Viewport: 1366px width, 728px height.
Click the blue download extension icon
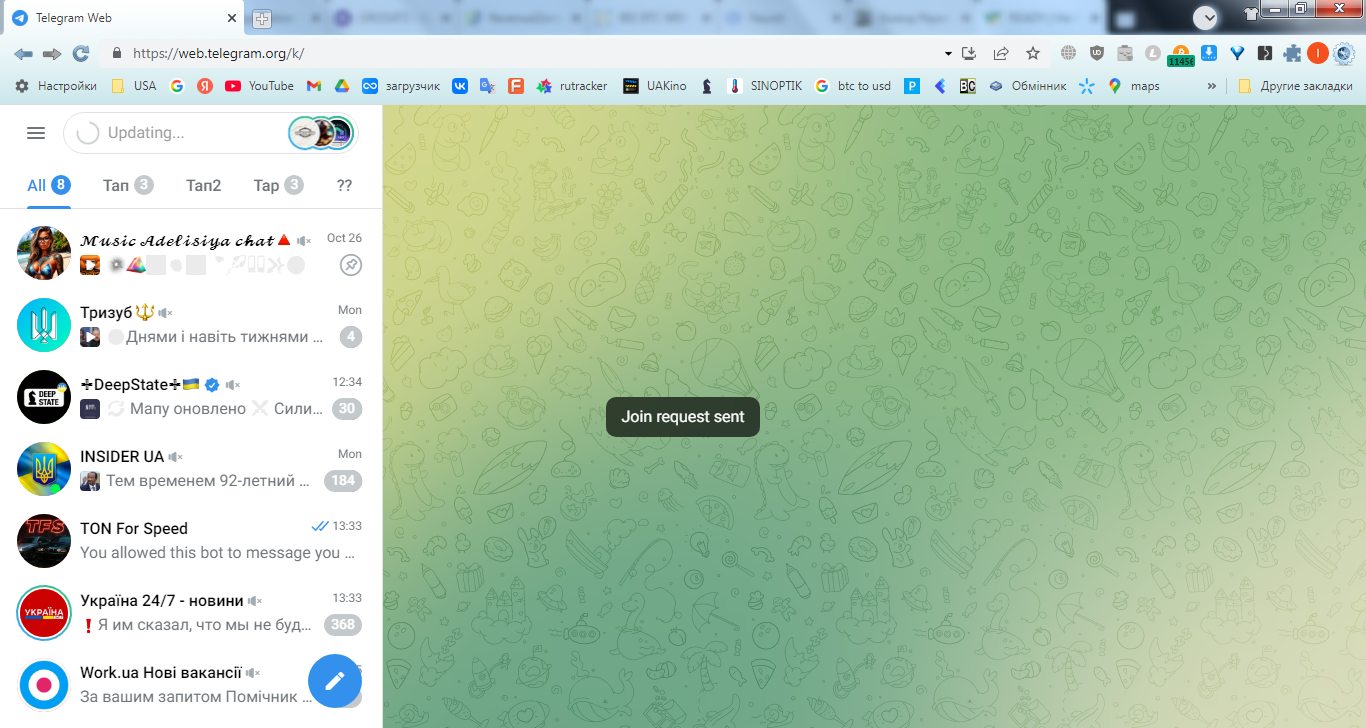pyautogui.click(x=1209, y=53)
